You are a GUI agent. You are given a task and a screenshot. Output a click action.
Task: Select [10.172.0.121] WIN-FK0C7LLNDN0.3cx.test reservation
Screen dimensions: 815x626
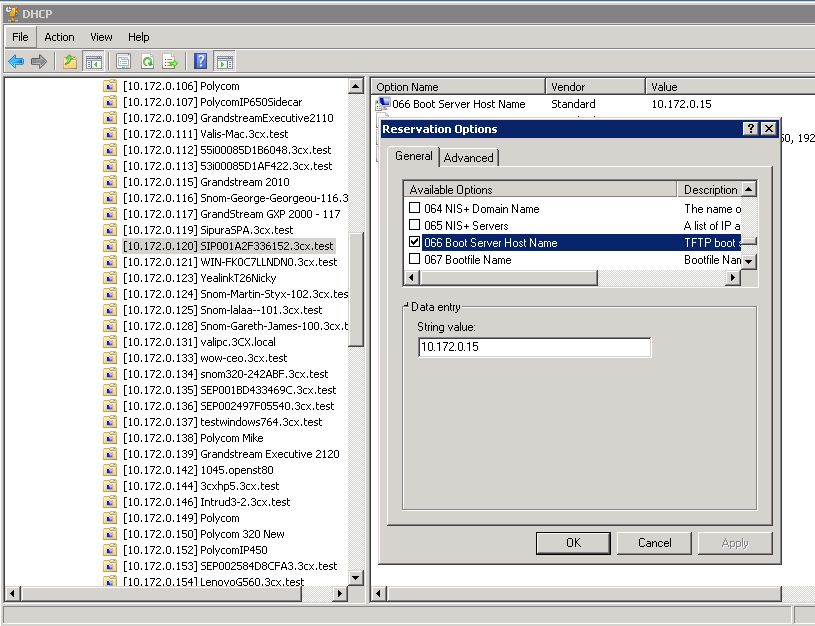(x=230, y=262)
